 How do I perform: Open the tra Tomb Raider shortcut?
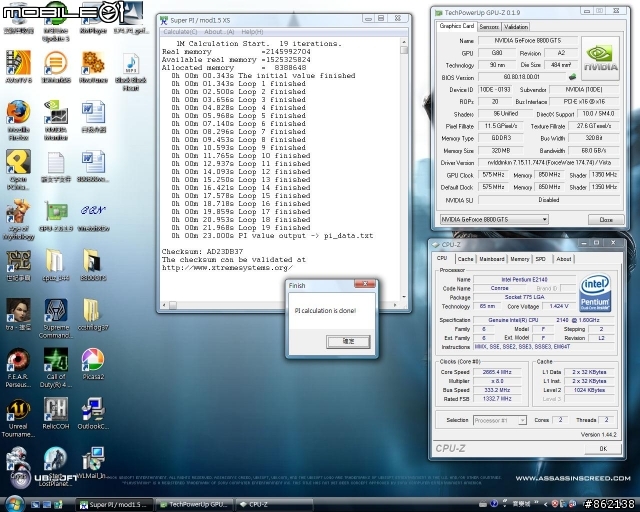pyautogui.click(x=18, y=315)
